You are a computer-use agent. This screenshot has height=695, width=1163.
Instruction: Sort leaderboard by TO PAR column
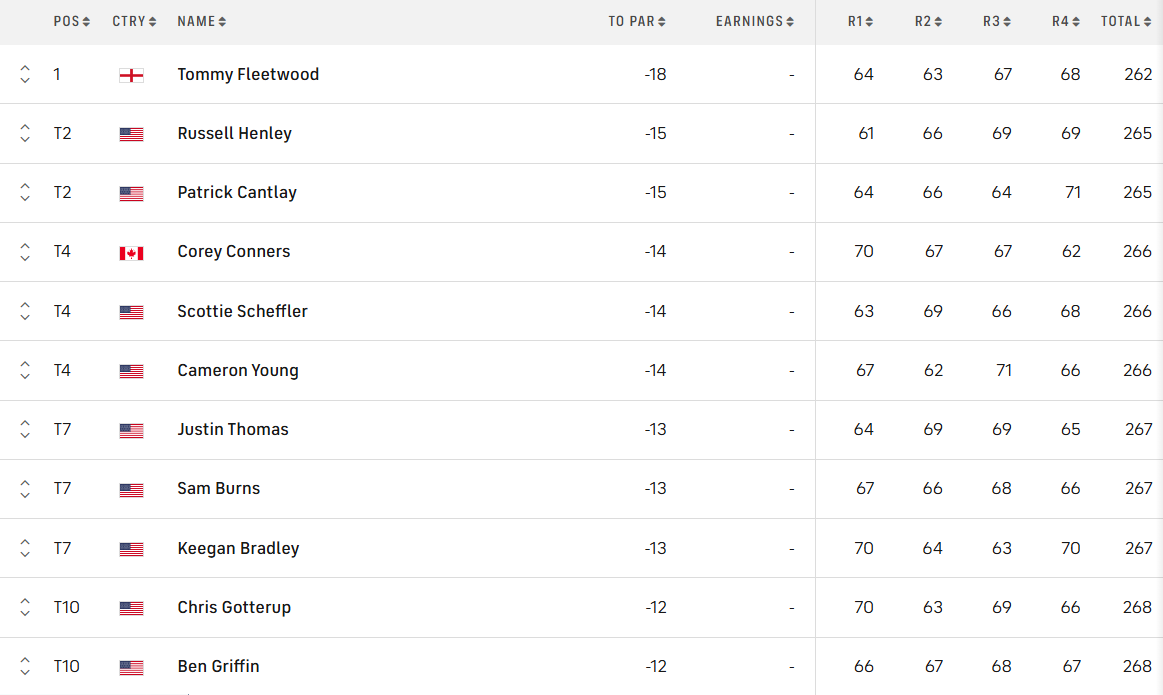click(x=637, y=21)
